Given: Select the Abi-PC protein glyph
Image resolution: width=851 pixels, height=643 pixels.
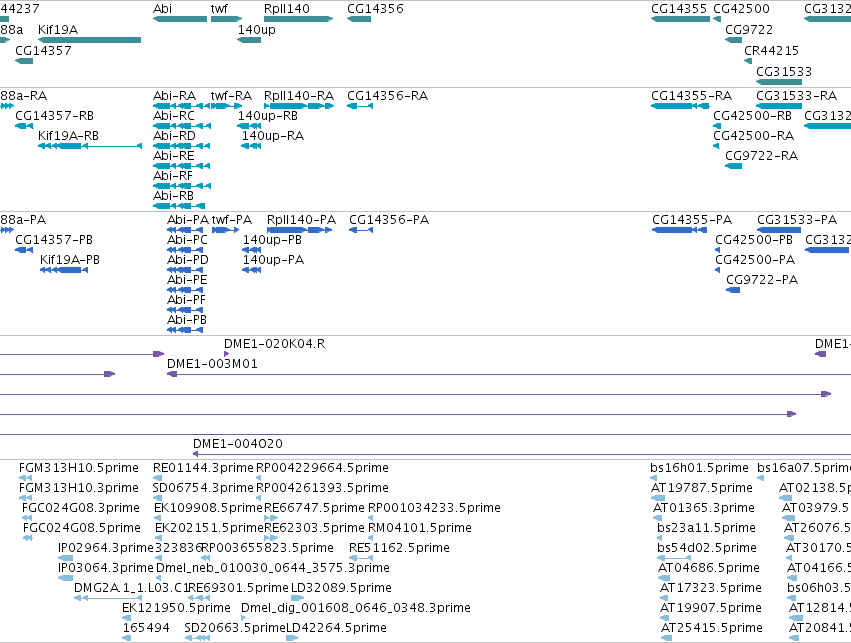Looking at the screenshot, I should (x=185, y=250).
